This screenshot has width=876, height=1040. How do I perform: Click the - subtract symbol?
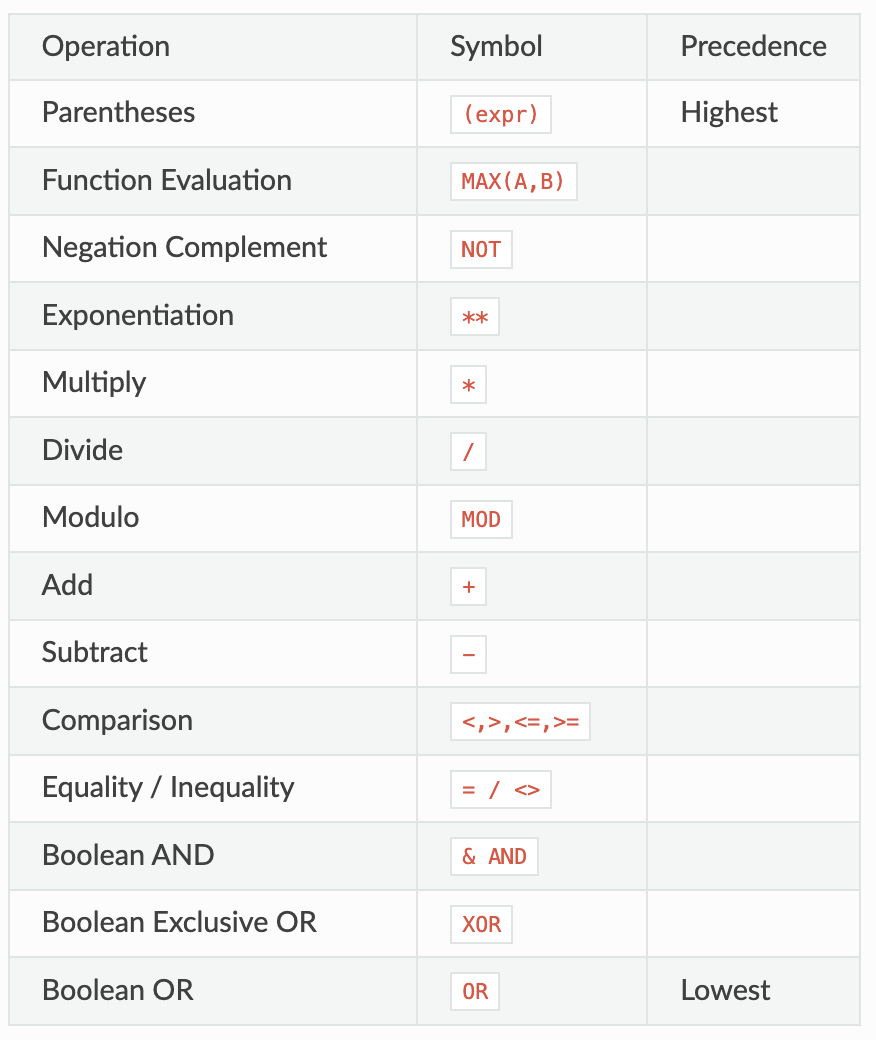[468, 655]
